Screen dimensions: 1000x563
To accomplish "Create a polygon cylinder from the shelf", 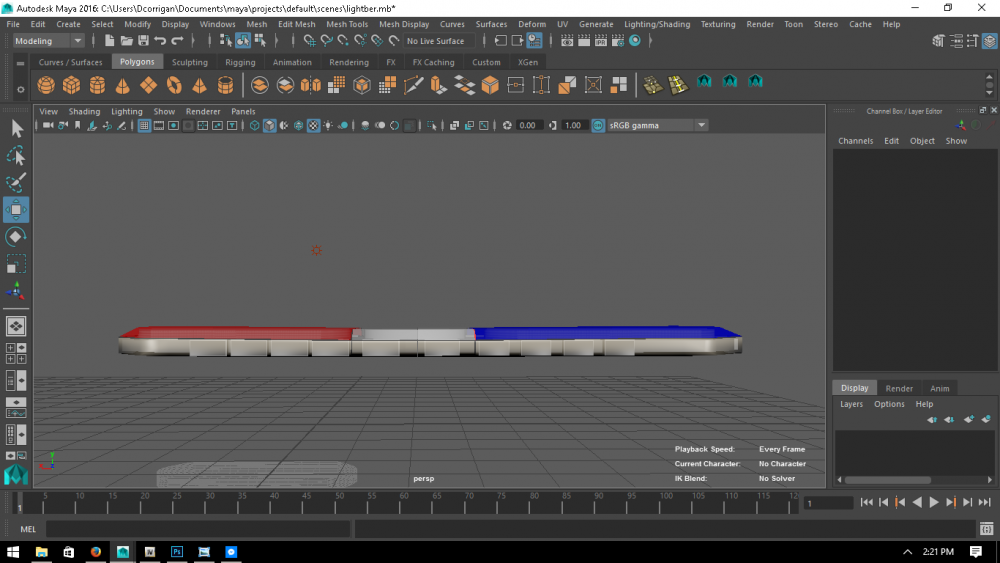I will pos(97,85).
